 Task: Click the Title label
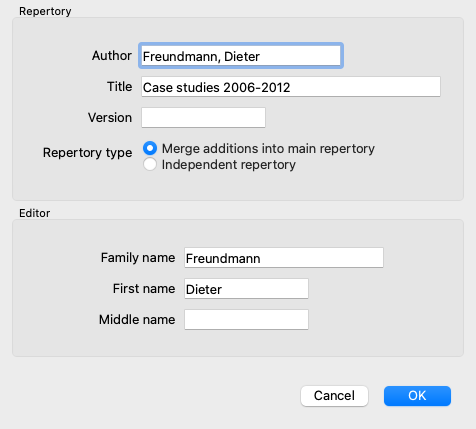(x=120, y=87)
